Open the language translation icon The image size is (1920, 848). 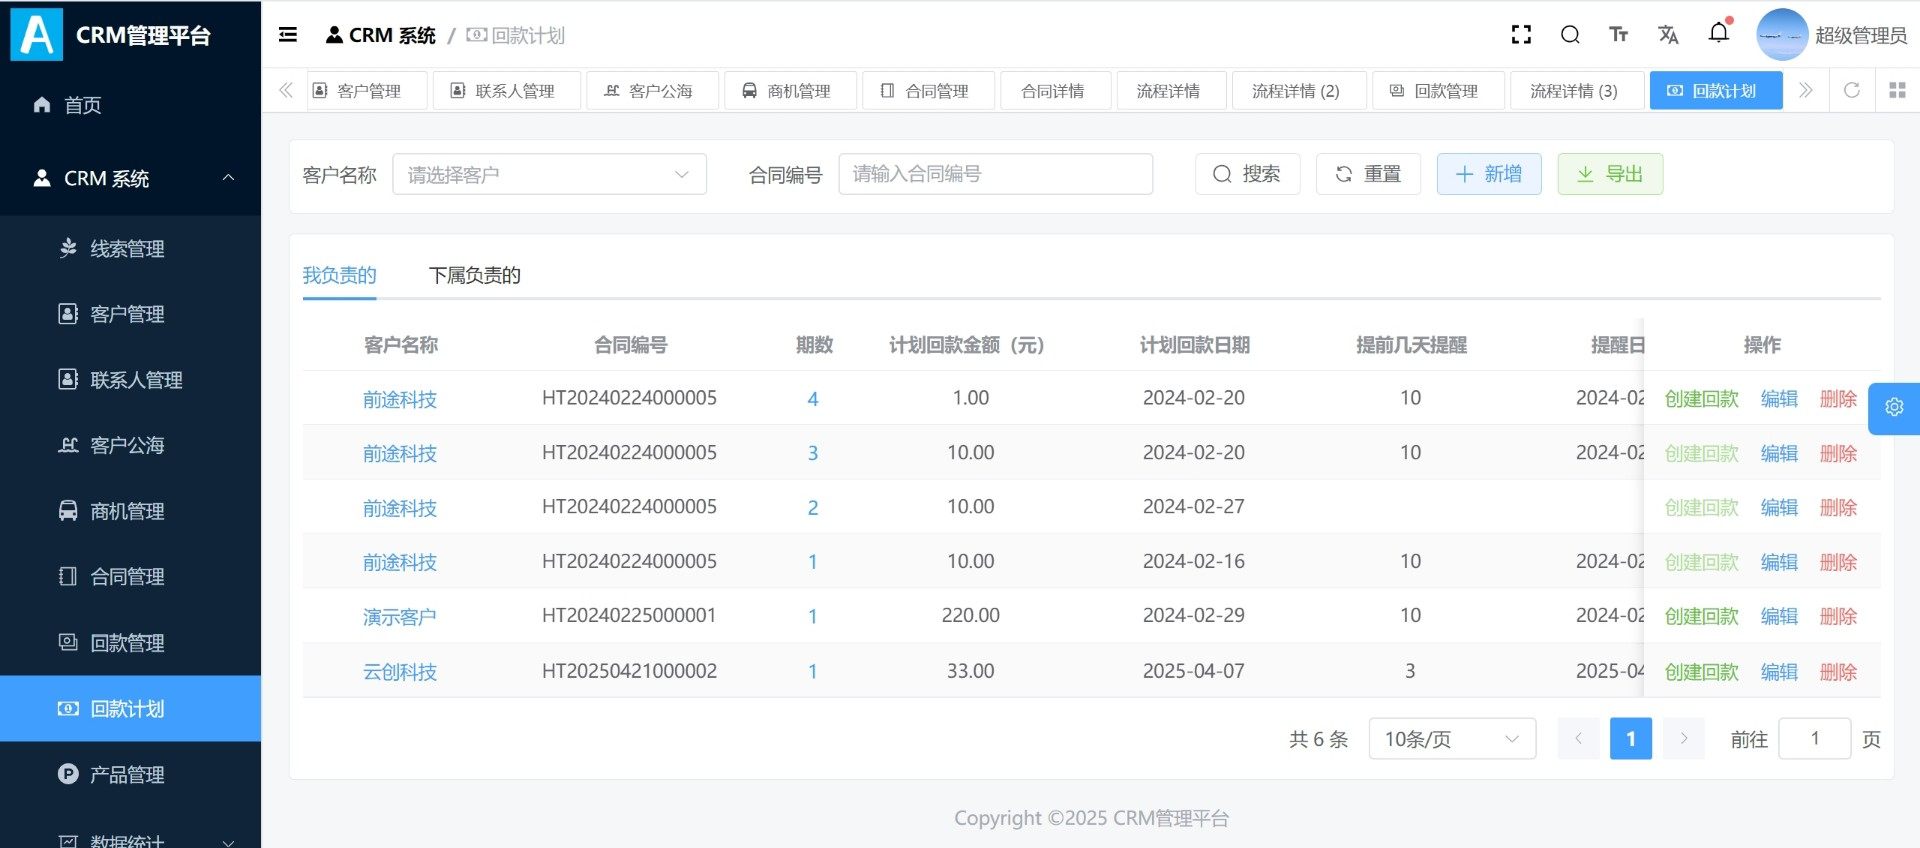pos(1668,35)
